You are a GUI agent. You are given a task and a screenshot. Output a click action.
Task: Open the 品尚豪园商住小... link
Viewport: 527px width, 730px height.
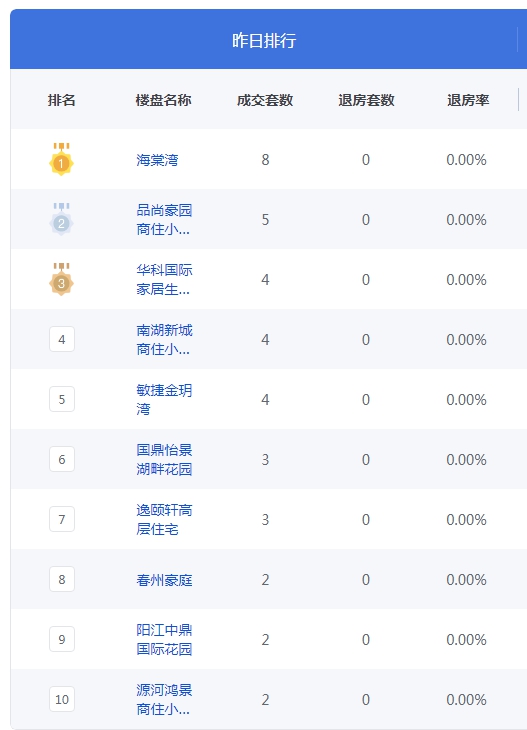click(x=164, y=220)
